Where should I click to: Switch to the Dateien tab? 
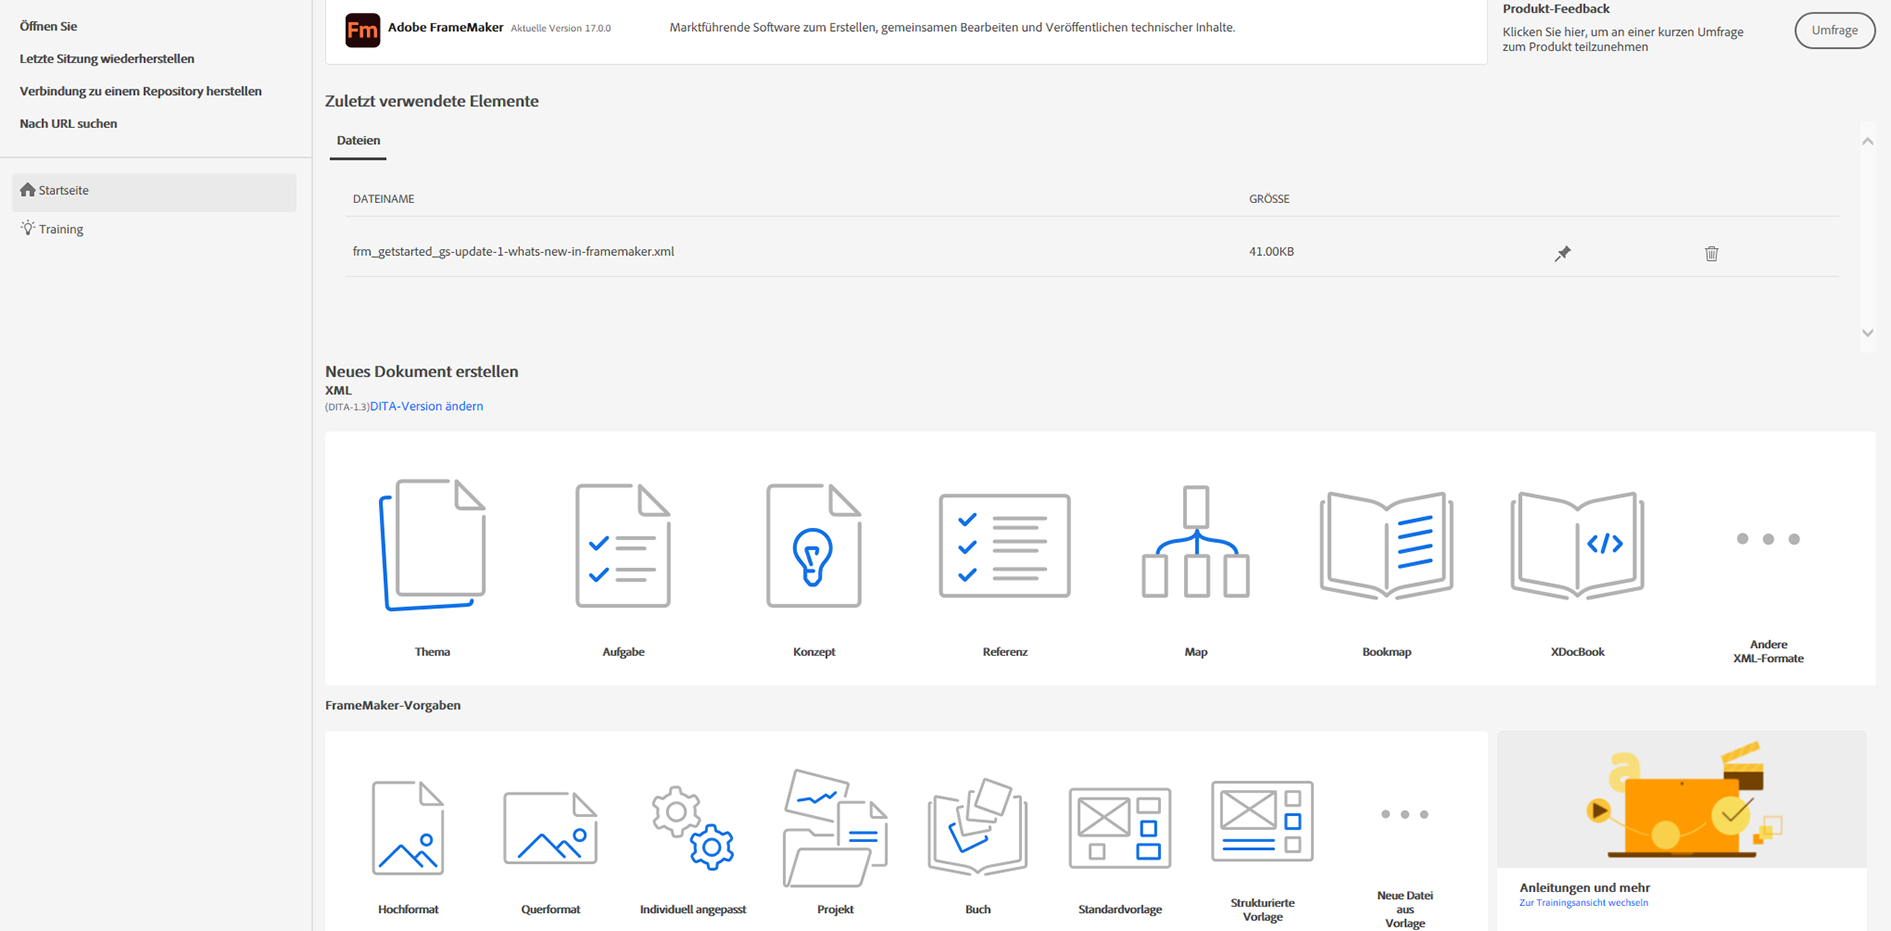[x=358, y=141]
